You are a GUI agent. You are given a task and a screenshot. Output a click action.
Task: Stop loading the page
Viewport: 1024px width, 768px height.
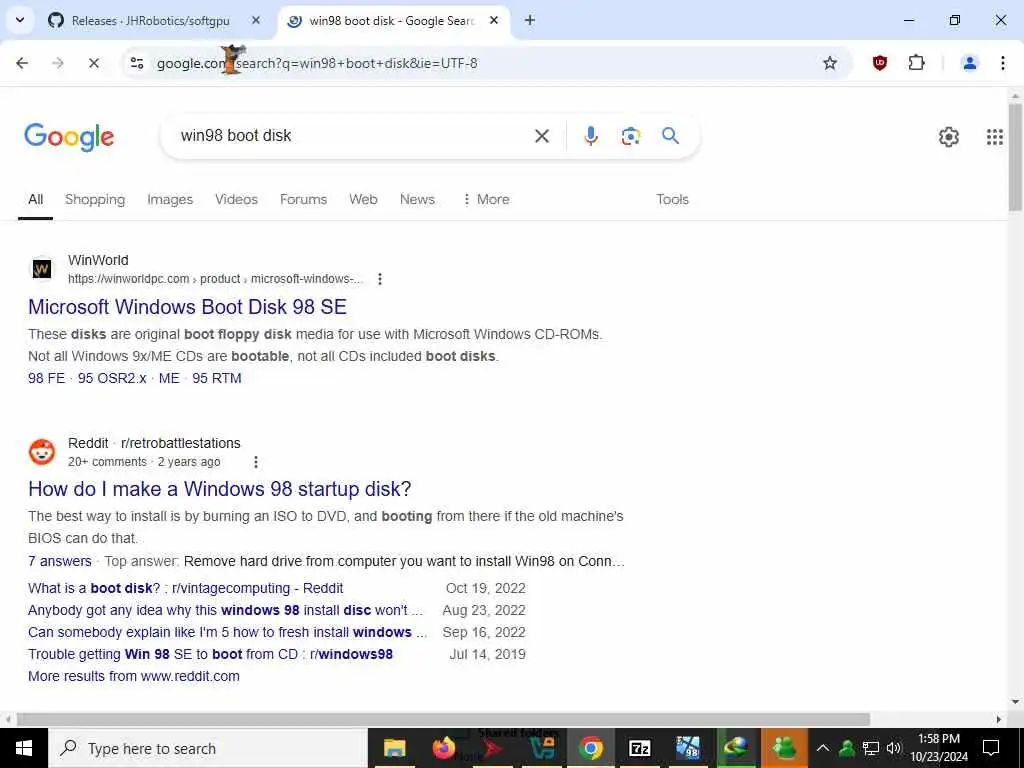click(x=93, y=63)
